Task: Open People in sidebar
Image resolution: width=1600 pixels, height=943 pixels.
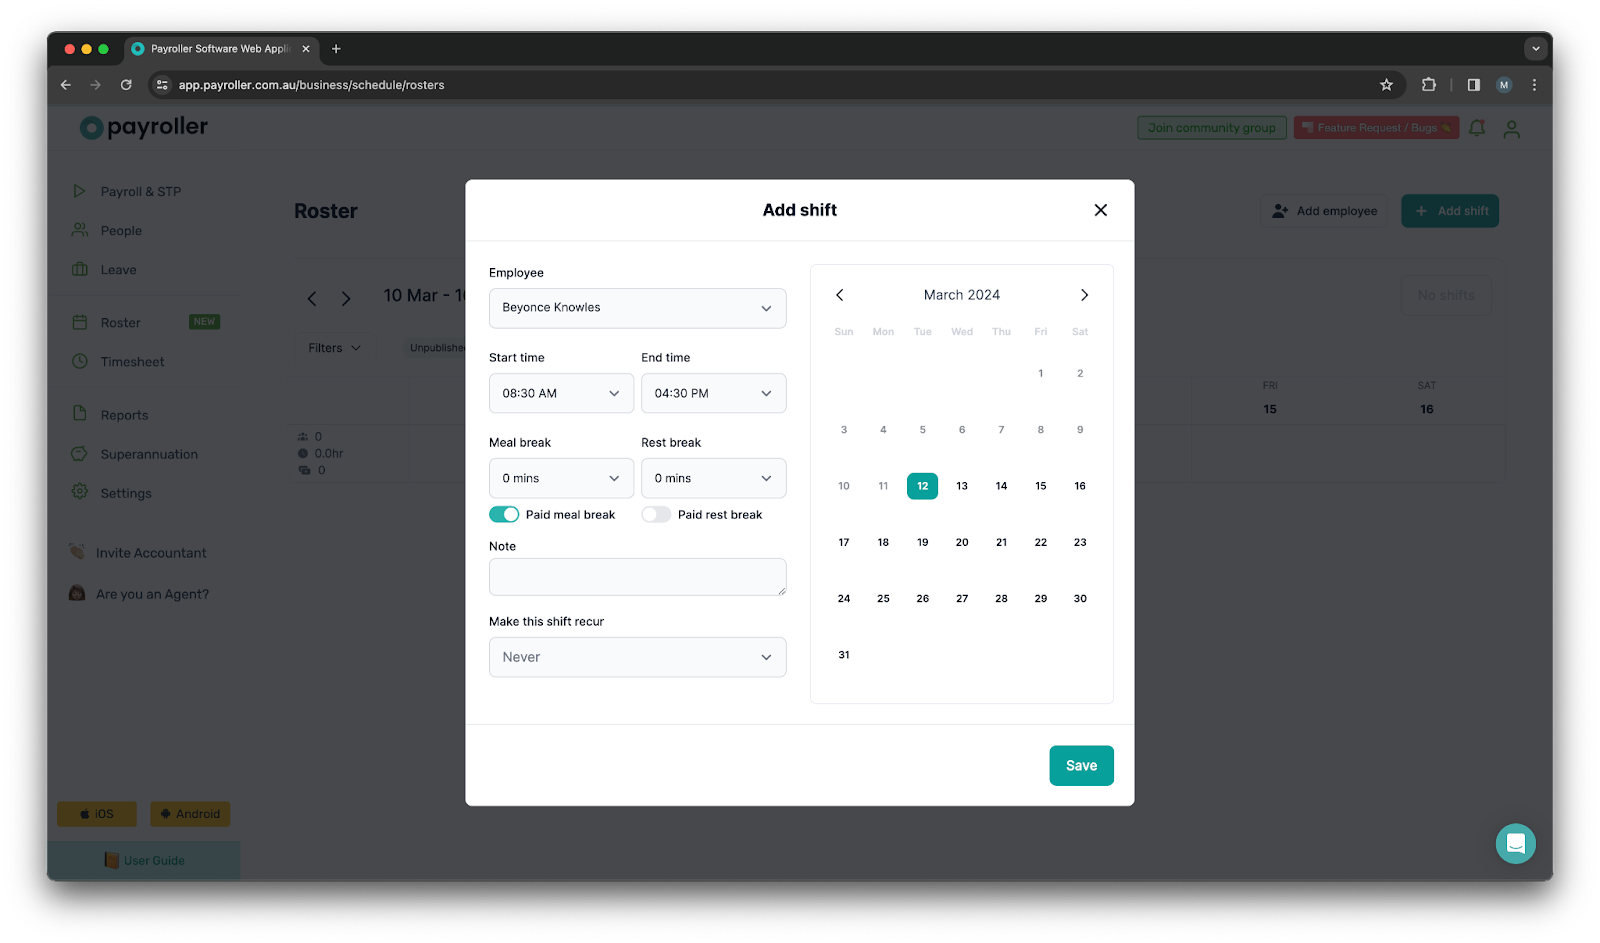Action: click(121, 230)
